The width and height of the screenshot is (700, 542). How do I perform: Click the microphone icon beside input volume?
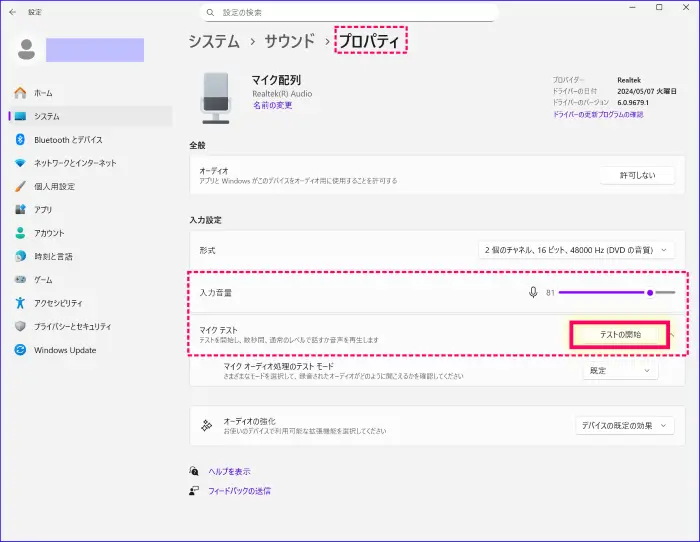click(533, 293)
